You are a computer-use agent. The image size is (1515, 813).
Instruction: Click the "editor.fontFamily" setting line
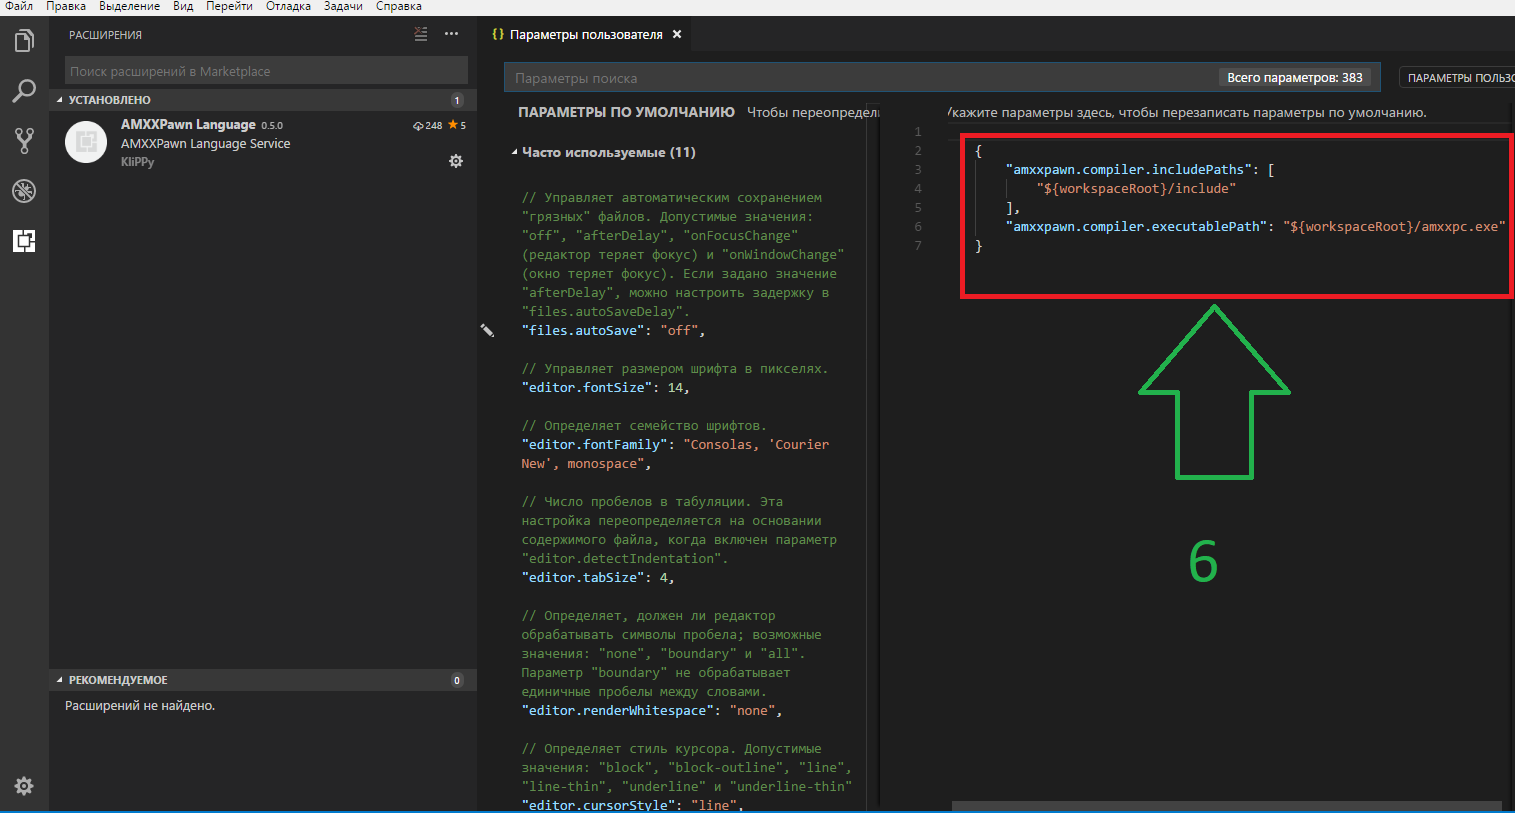675,454
